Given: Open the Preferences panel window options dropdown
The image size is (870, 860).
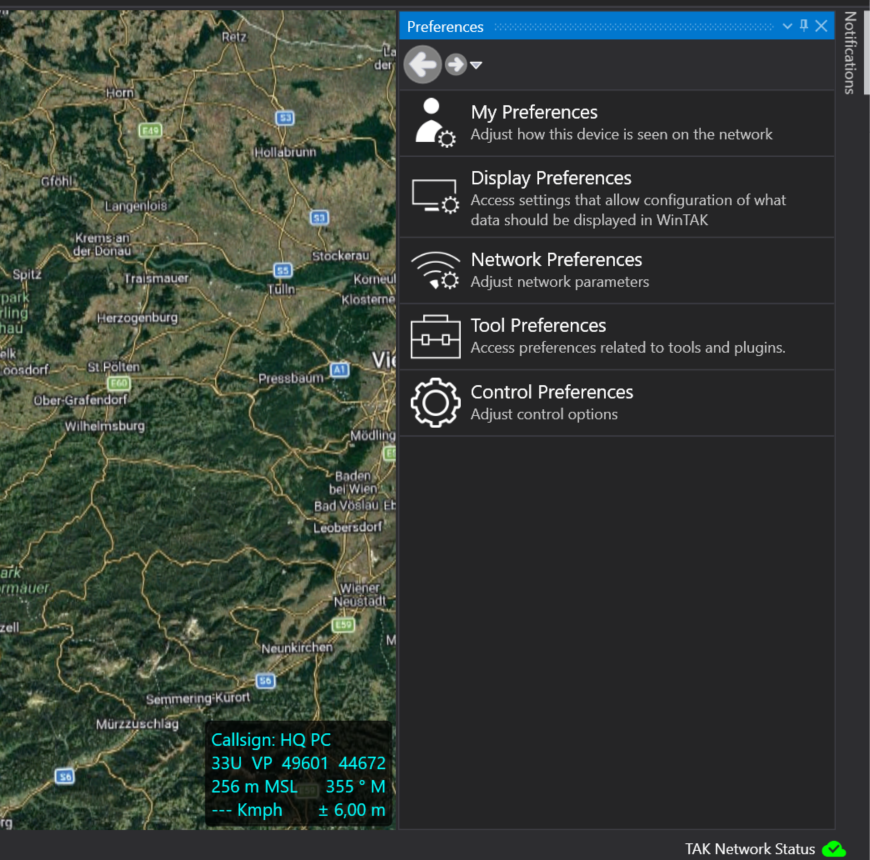Looking at the screenshot, I should [x=787, y=26].
